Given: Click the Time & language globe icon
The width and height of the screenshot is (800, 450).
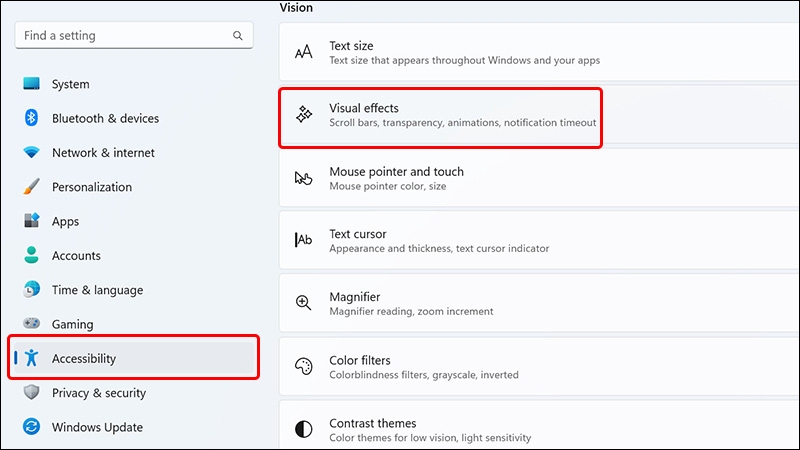Looking at the screenshot, I should (x=32, y=290).
